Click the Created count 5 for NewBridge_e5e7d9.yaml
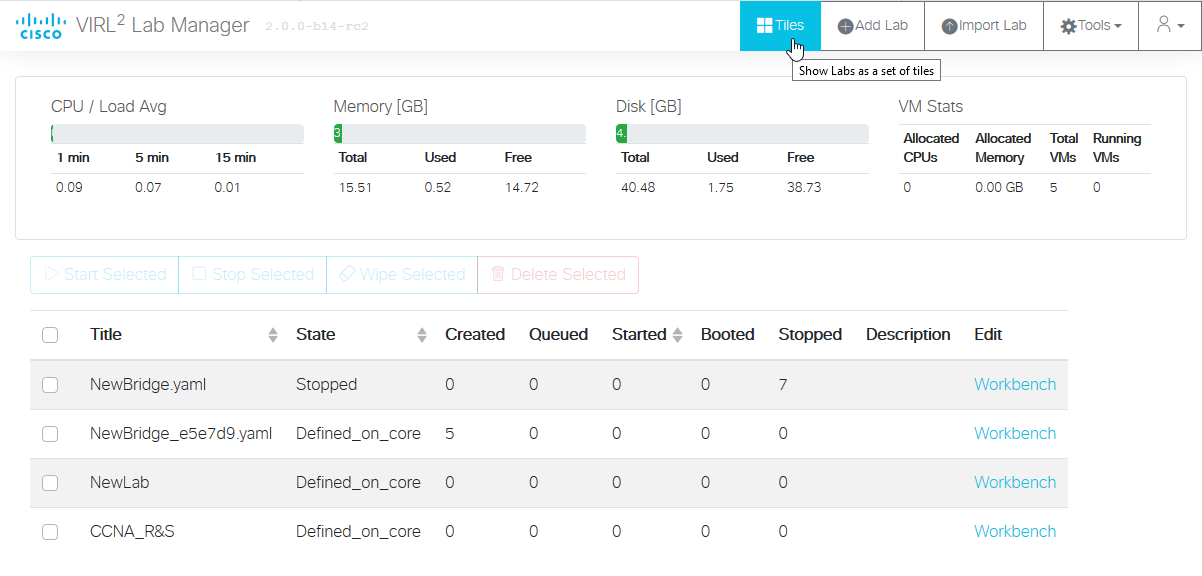The width and height of the screenshot is (1202, 576). coord(450,433)
